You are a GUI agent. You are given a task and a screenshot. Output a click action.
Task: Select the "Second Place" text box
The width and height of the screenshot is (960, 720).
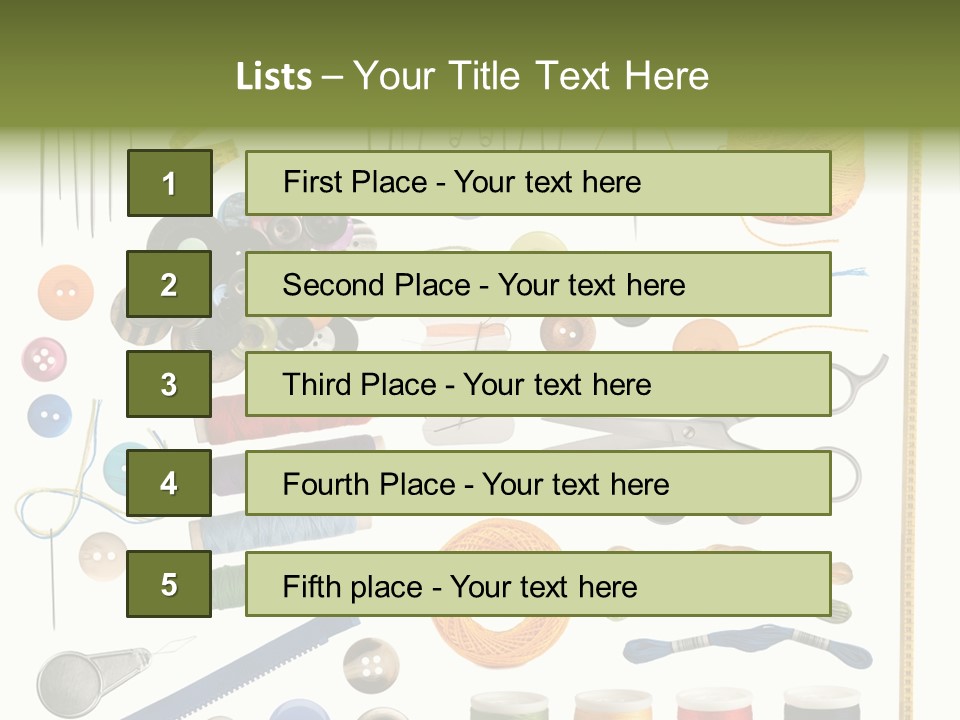click(538, 284)
